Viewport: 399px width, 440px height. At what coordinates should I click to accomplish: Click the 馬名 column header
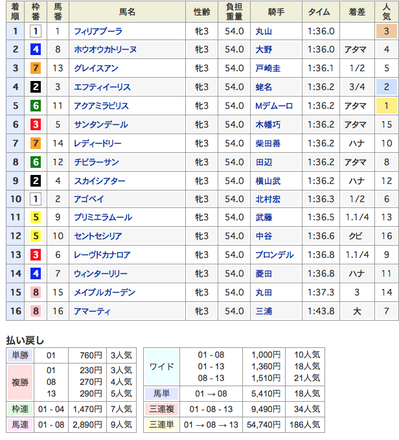pos(127,12)
